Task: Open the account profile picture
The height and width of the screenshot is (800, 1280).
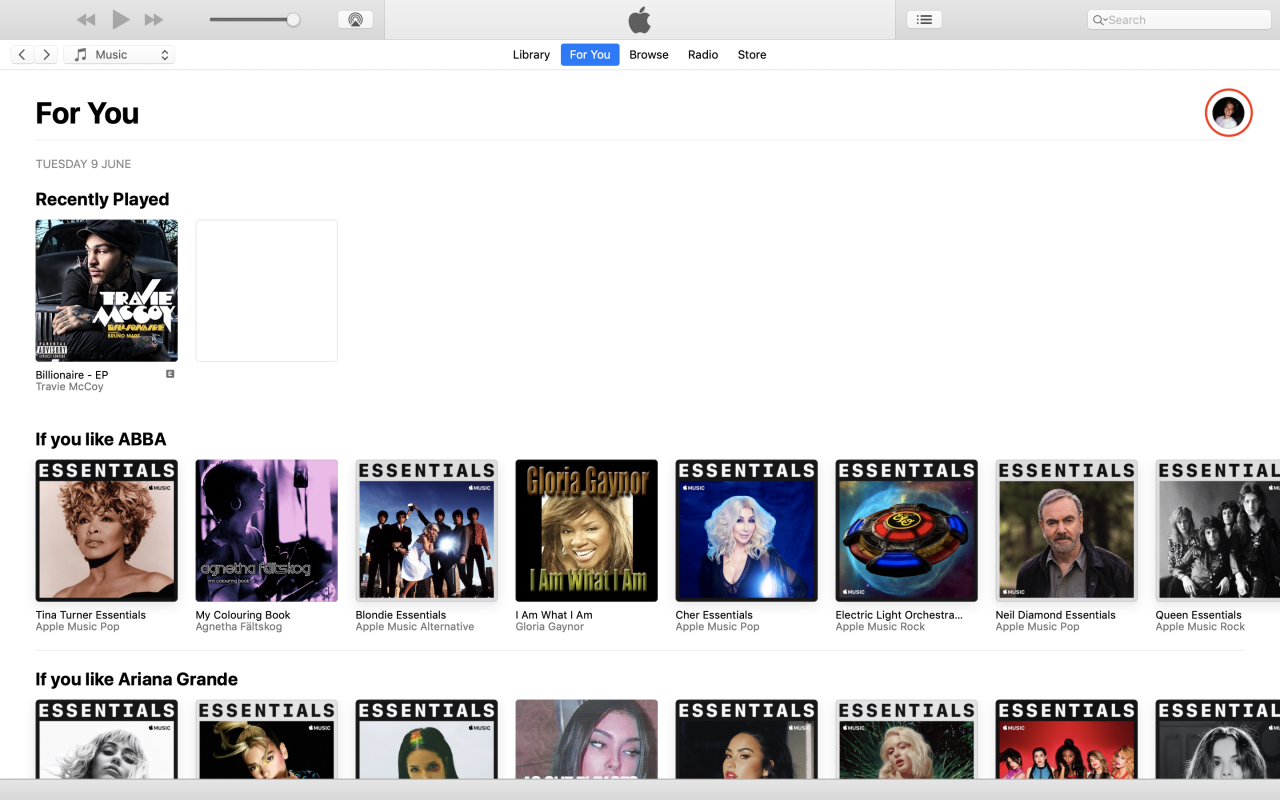Action: click(1229, 113)
